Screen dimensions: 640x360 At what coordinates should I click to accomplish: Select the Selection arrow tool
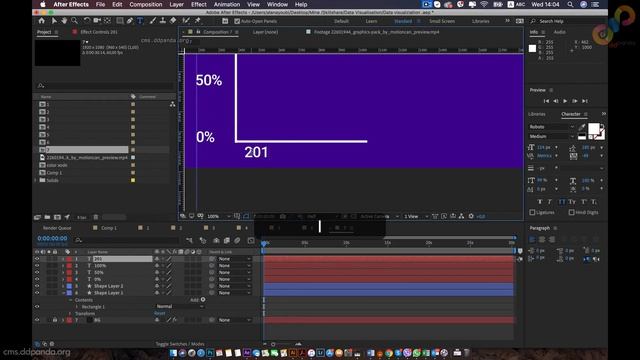tap(54, 20)
